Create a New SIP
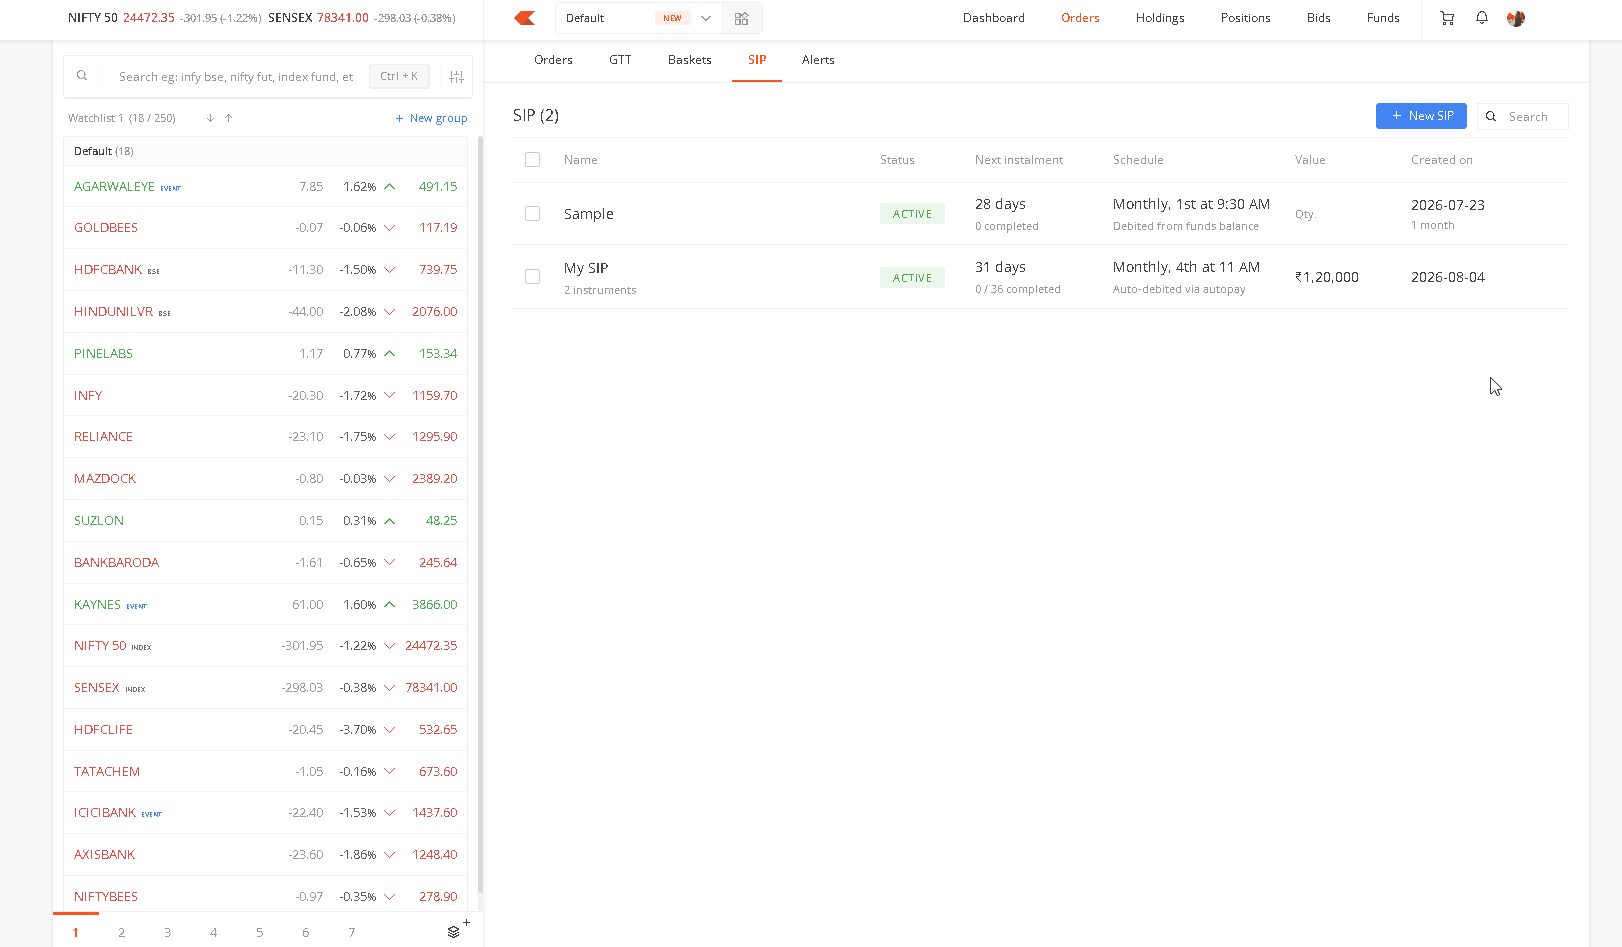Image resolution: width=1622 pixels, height=947 pixels. pos(1421,116)
